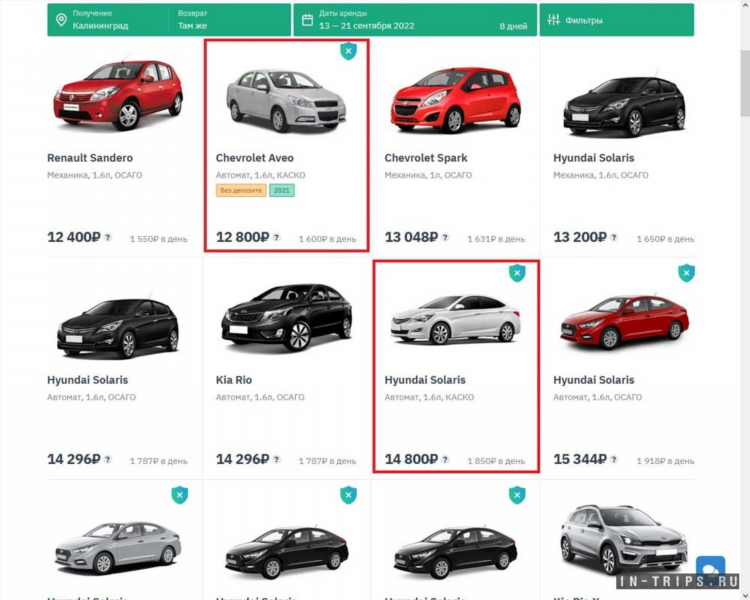Open the Даты аренды date range picker

click(415, 20)
